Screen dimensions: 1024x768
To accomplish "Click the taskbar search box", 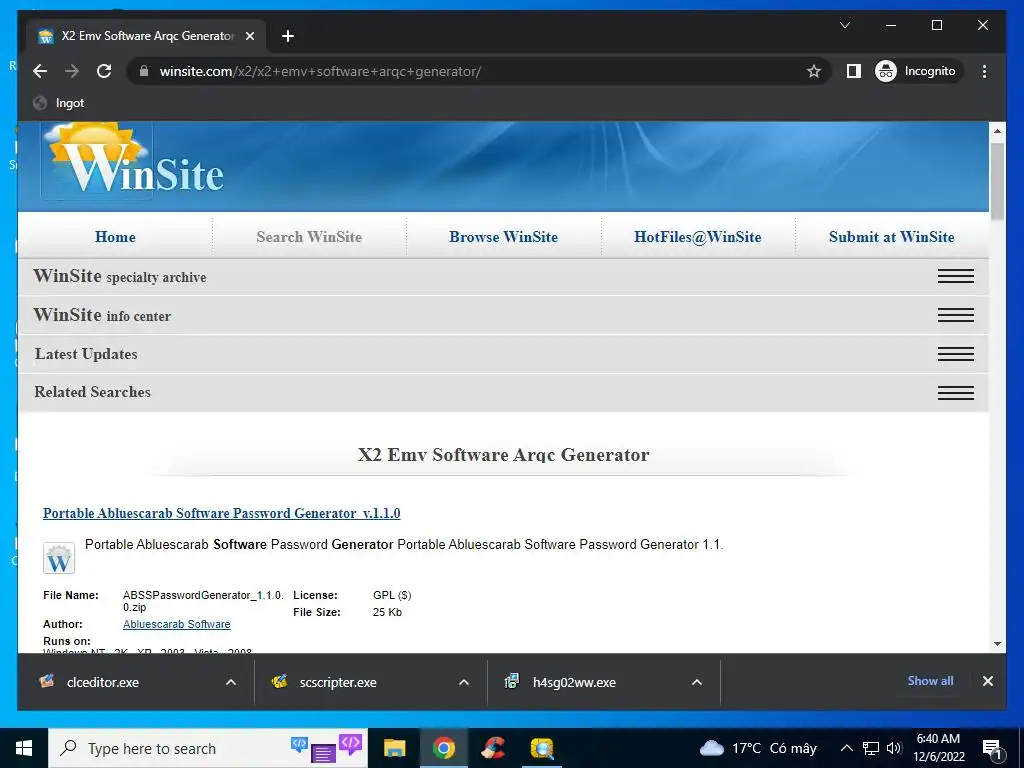I will pos(208,748).
